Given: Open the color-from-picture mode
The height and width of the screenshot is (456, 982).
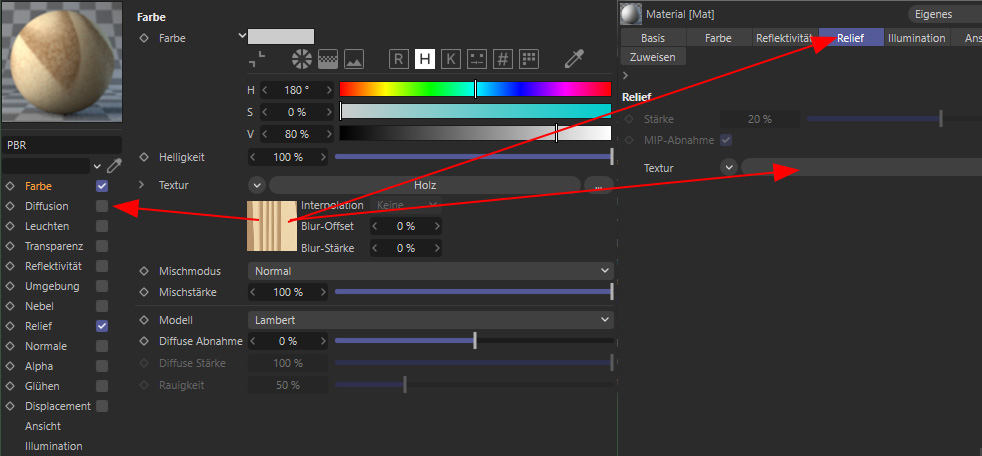Looking at the screenshot, I should coord(354,60).
